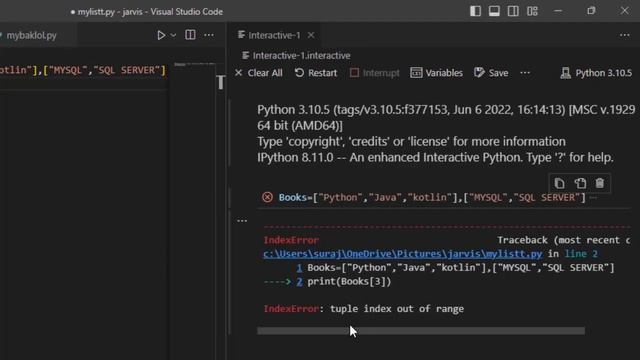The height and width of the screenshot is (360, 640).
Task: Restart the Python kernel
Action: [x=316, y=73]
